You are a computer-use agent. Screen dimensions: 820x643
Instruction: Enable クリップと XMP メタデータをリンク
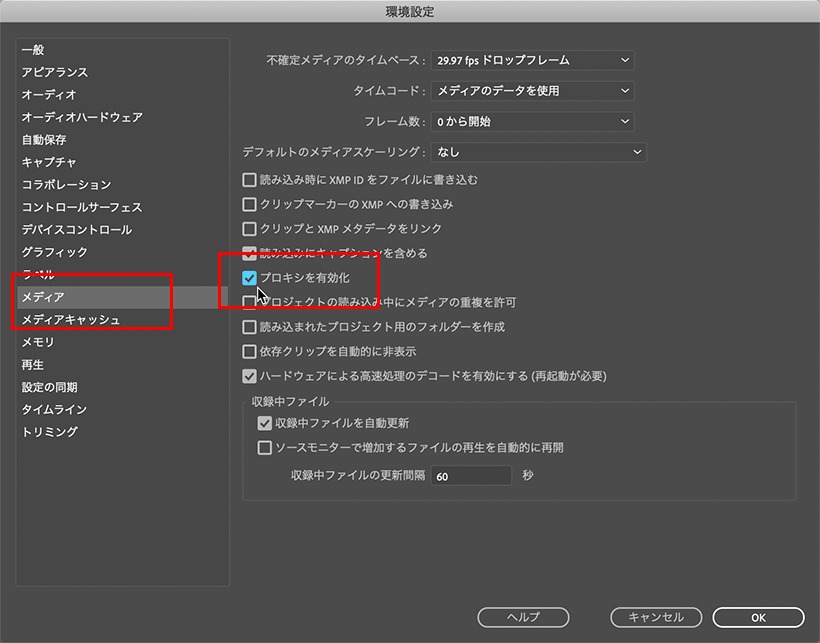[x=249, y=229]
